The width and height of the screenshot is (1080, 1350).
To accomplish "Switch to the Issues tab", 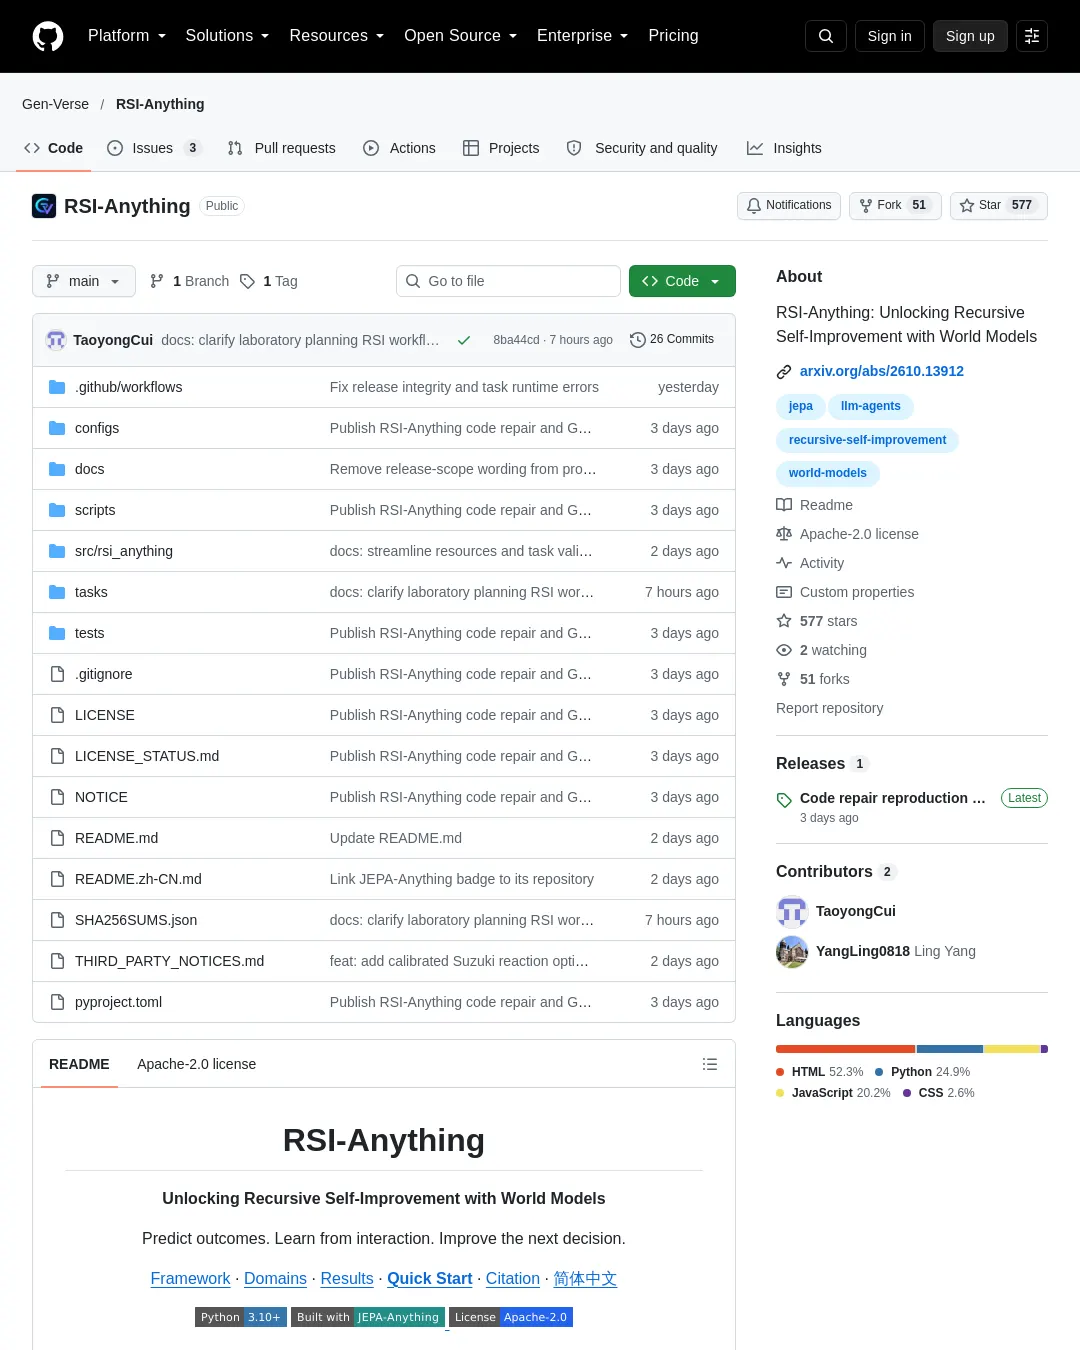I will 154,148.
